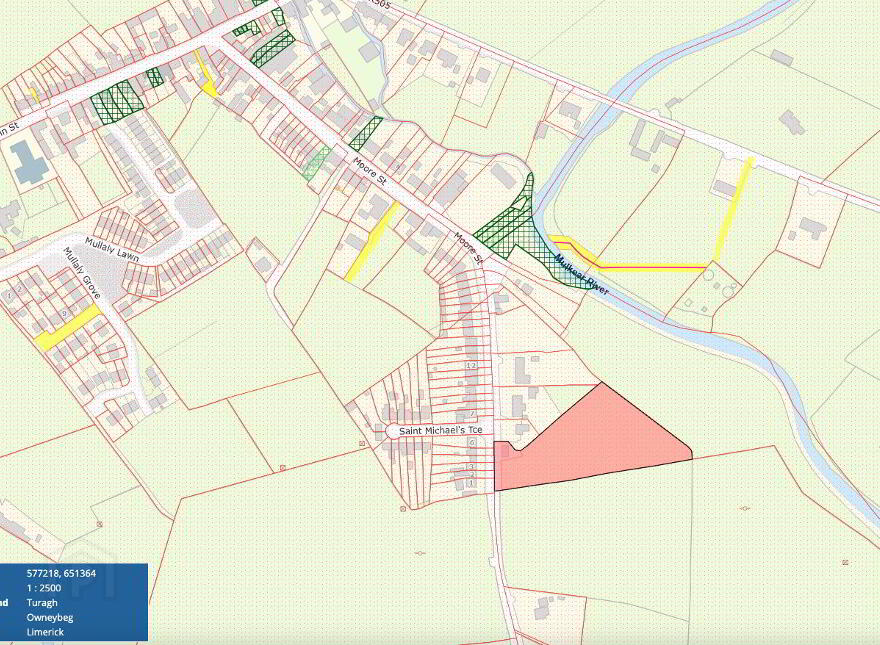Viewport: 880px width, 645px height.
Task: Click the blue-shaded building footprint
Action: [x=30, y=162]
